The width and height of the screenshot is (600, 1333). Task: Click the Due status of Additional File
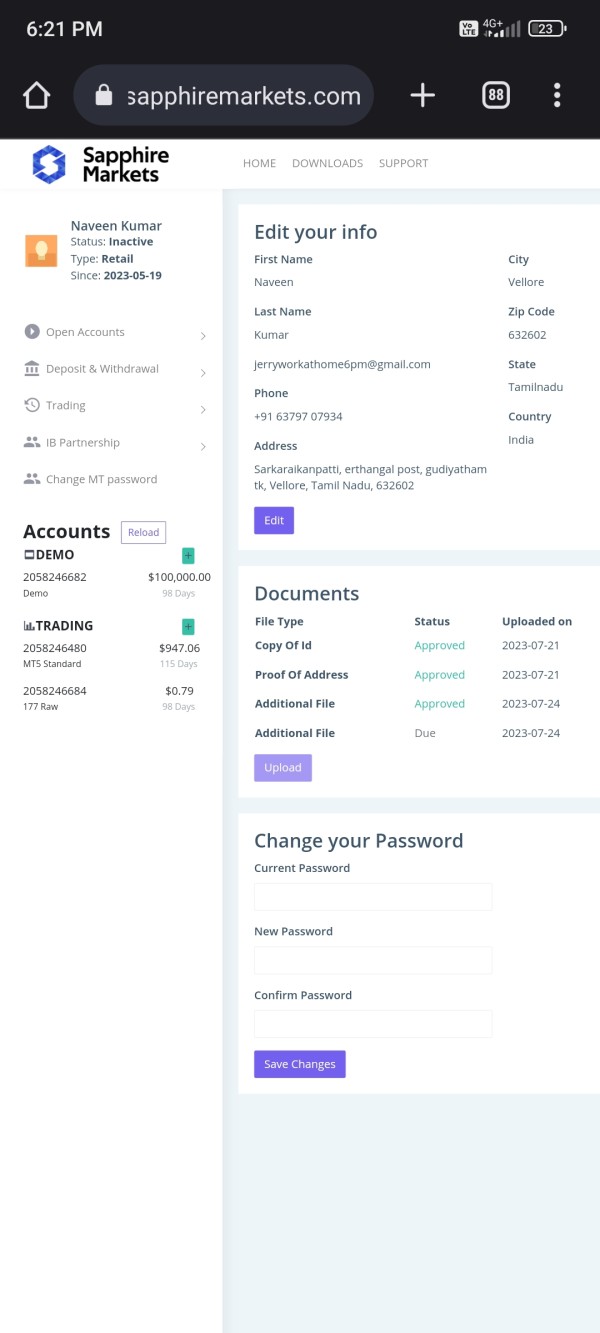tap(425, 733)
